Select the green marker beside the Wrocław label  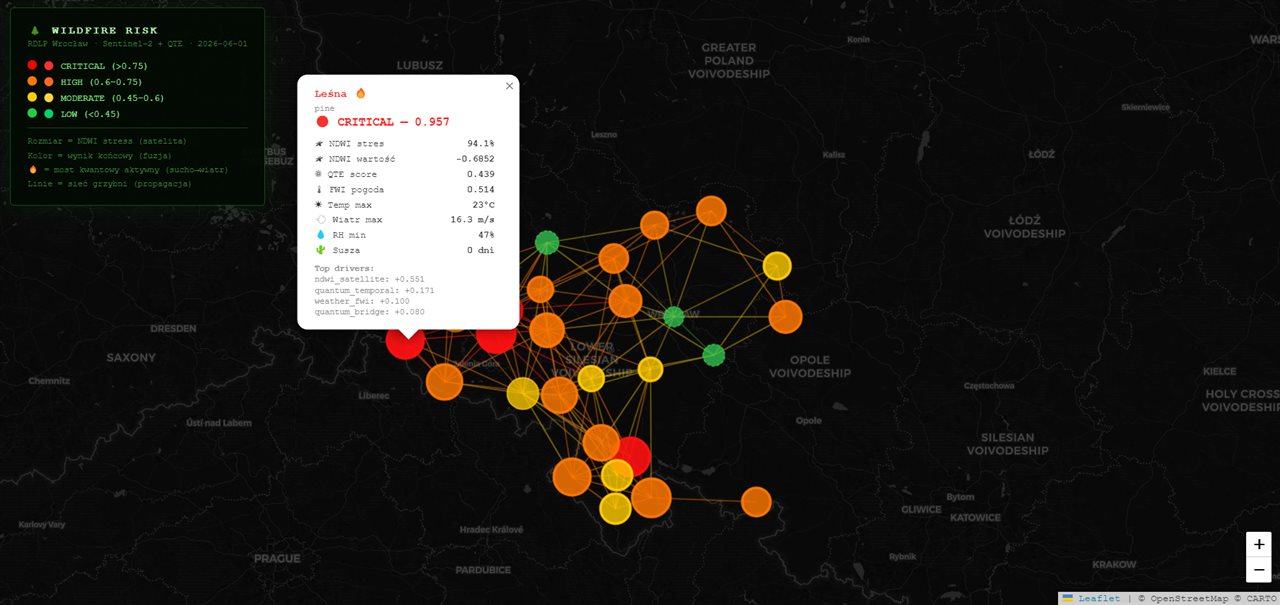click(x=674, y=317)
